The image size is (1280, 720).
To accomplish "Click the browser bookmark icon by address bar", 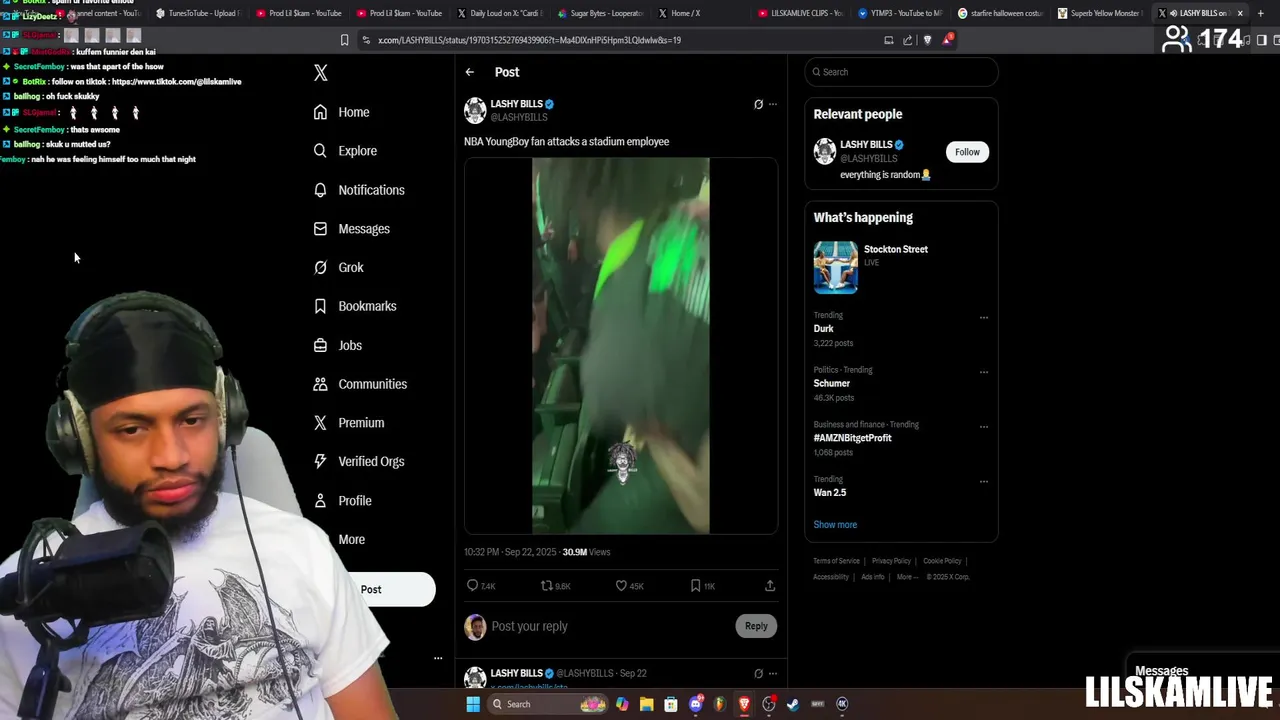I will tap(344, 40).
